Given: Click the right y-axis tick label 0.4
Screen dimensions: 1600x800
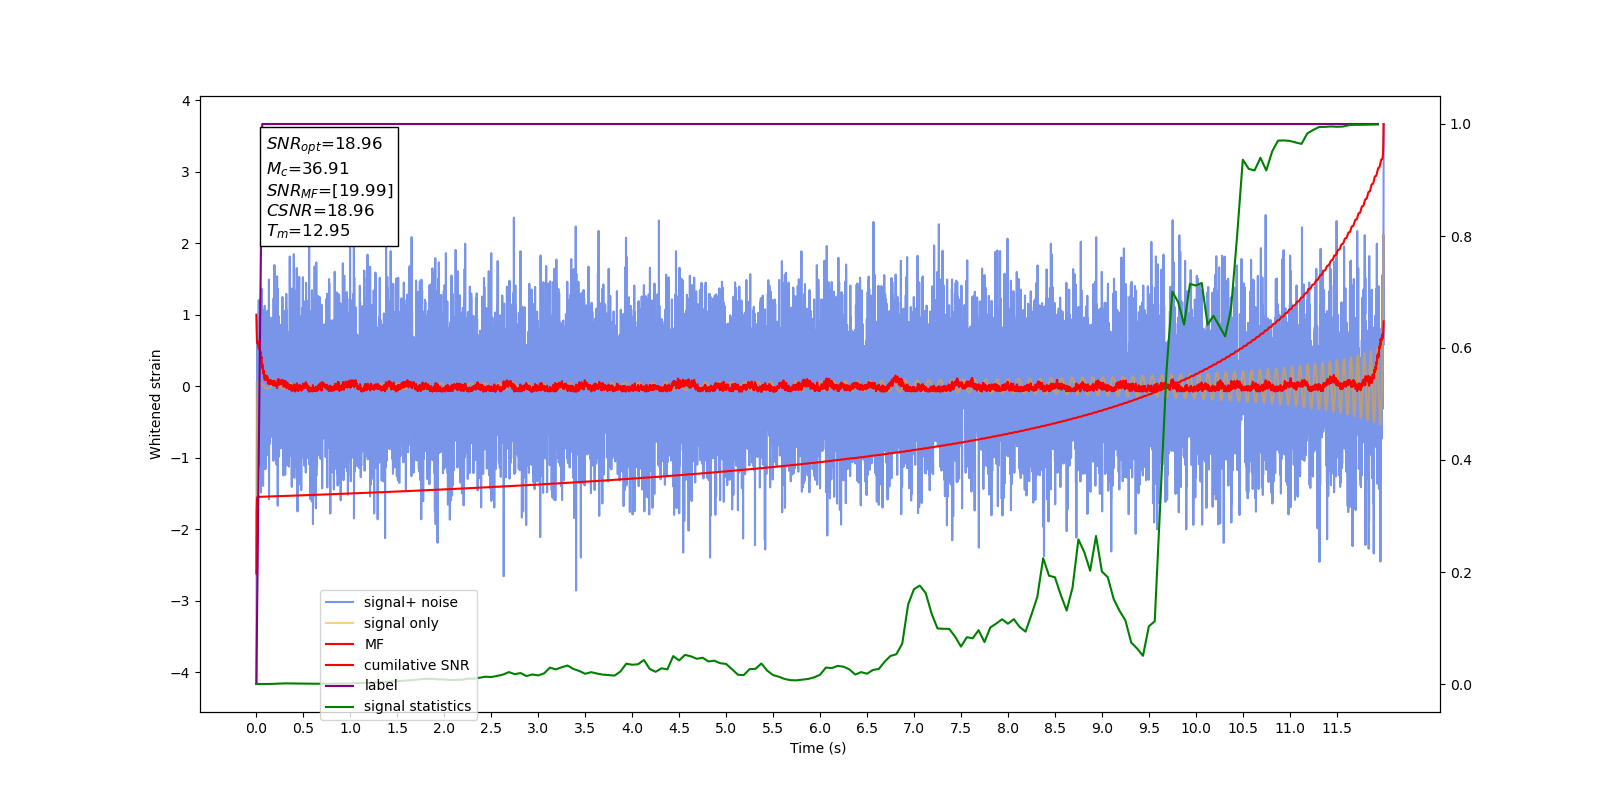Looking at the screenshot, I should point(1461,461).
